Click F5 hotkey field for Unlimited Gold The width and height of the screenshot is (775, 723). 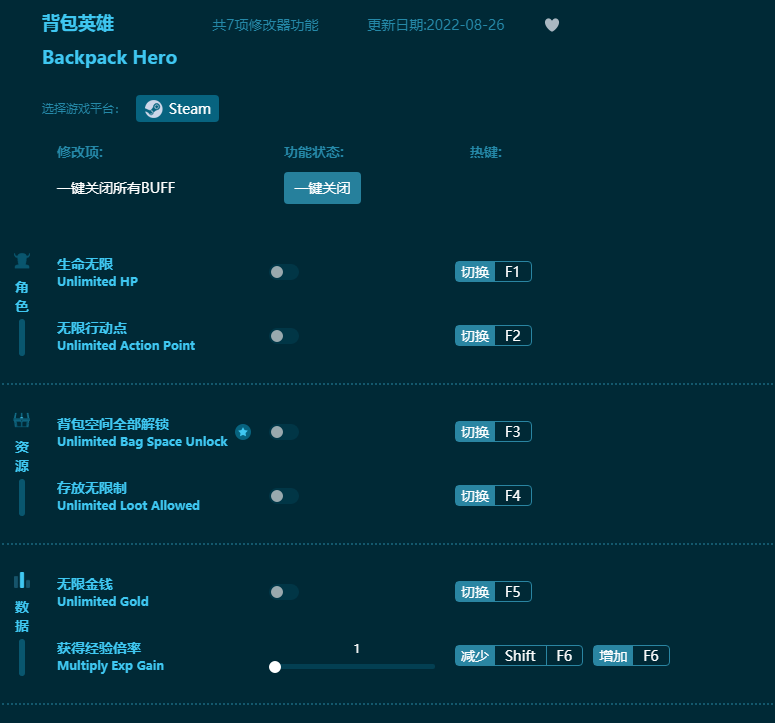tap(513, 592)
